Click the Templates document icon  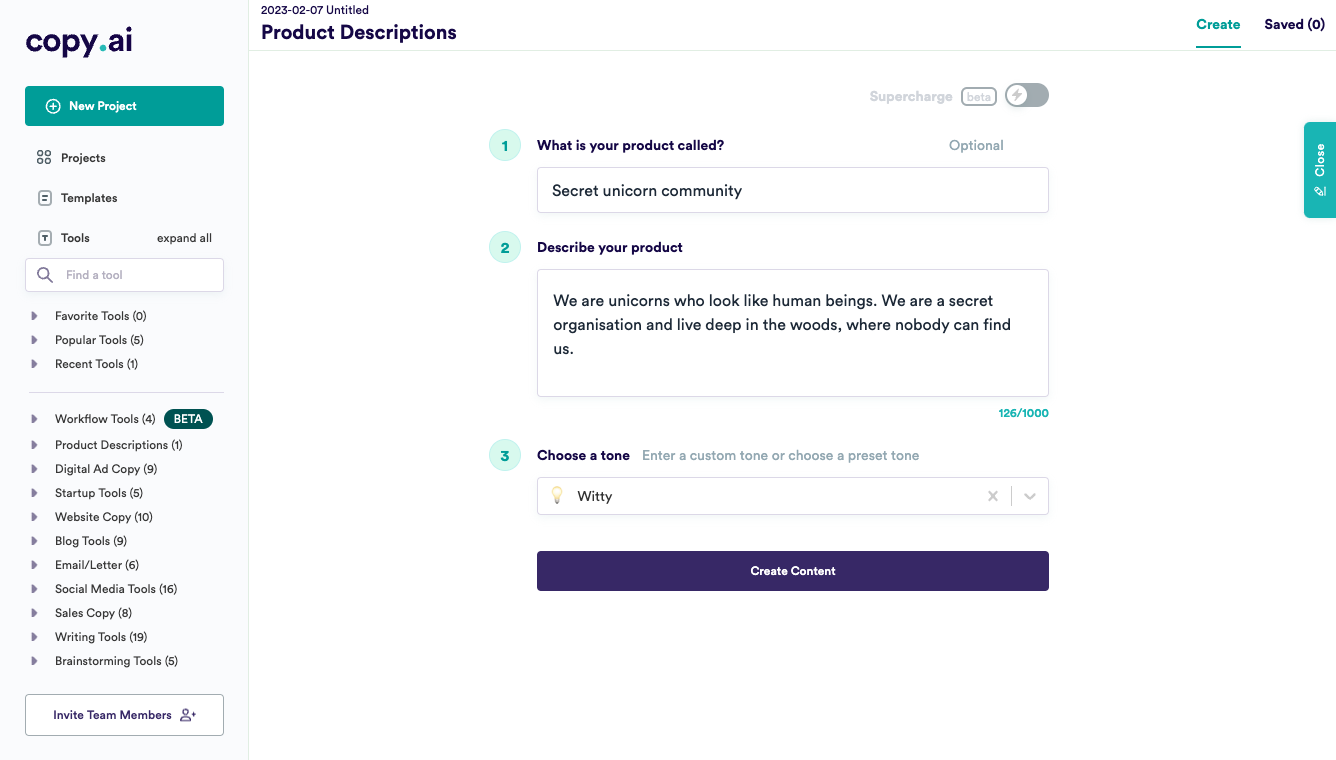coord(44,198)
